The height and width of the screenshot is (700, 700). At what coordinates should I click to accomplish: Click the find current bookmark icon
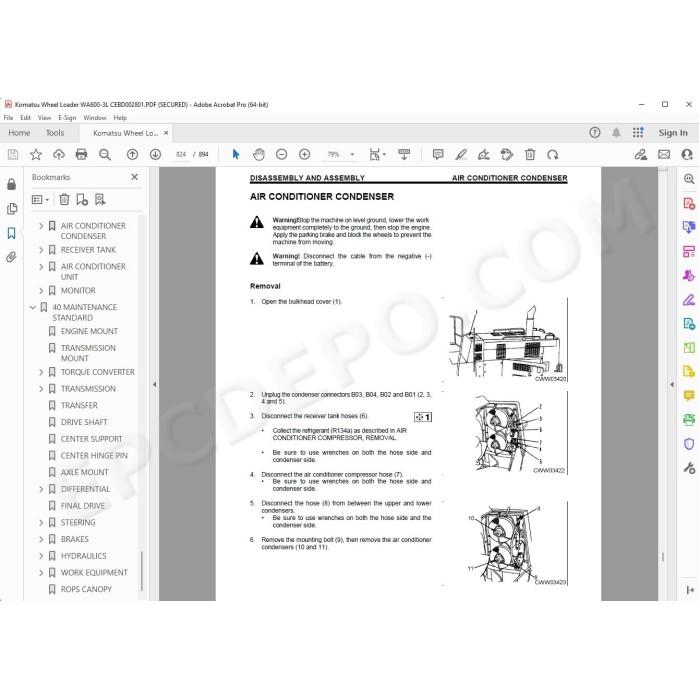coord(100,200)
